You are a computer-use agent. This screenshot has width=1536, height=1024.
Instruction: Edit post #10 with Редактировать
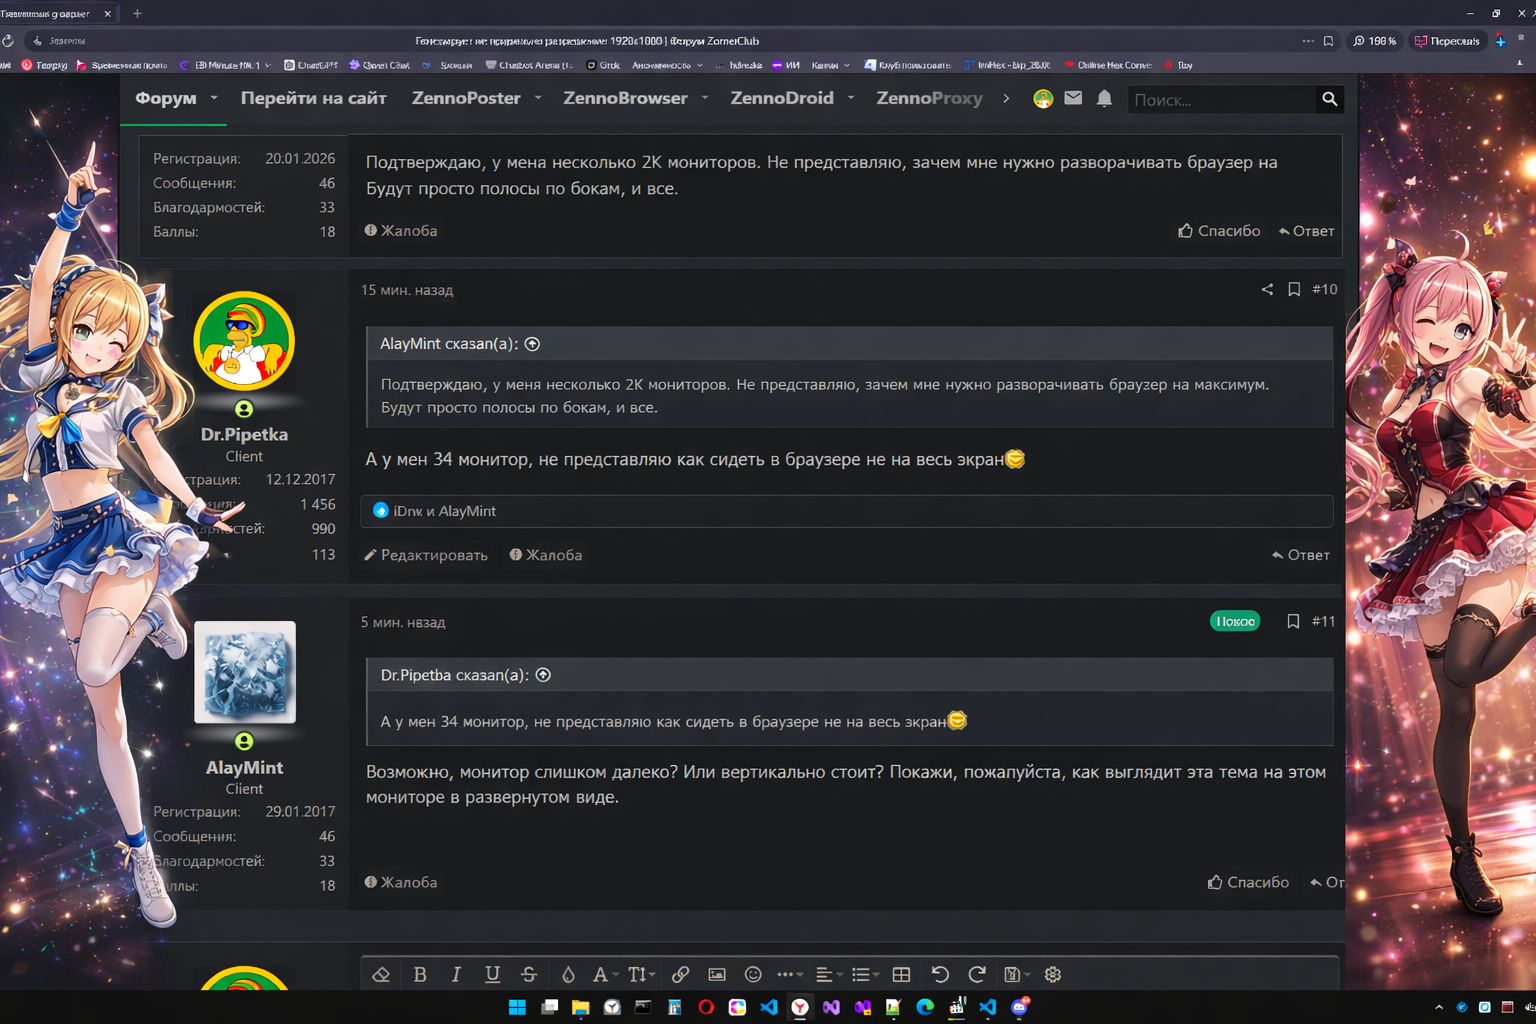click(426, 555)
